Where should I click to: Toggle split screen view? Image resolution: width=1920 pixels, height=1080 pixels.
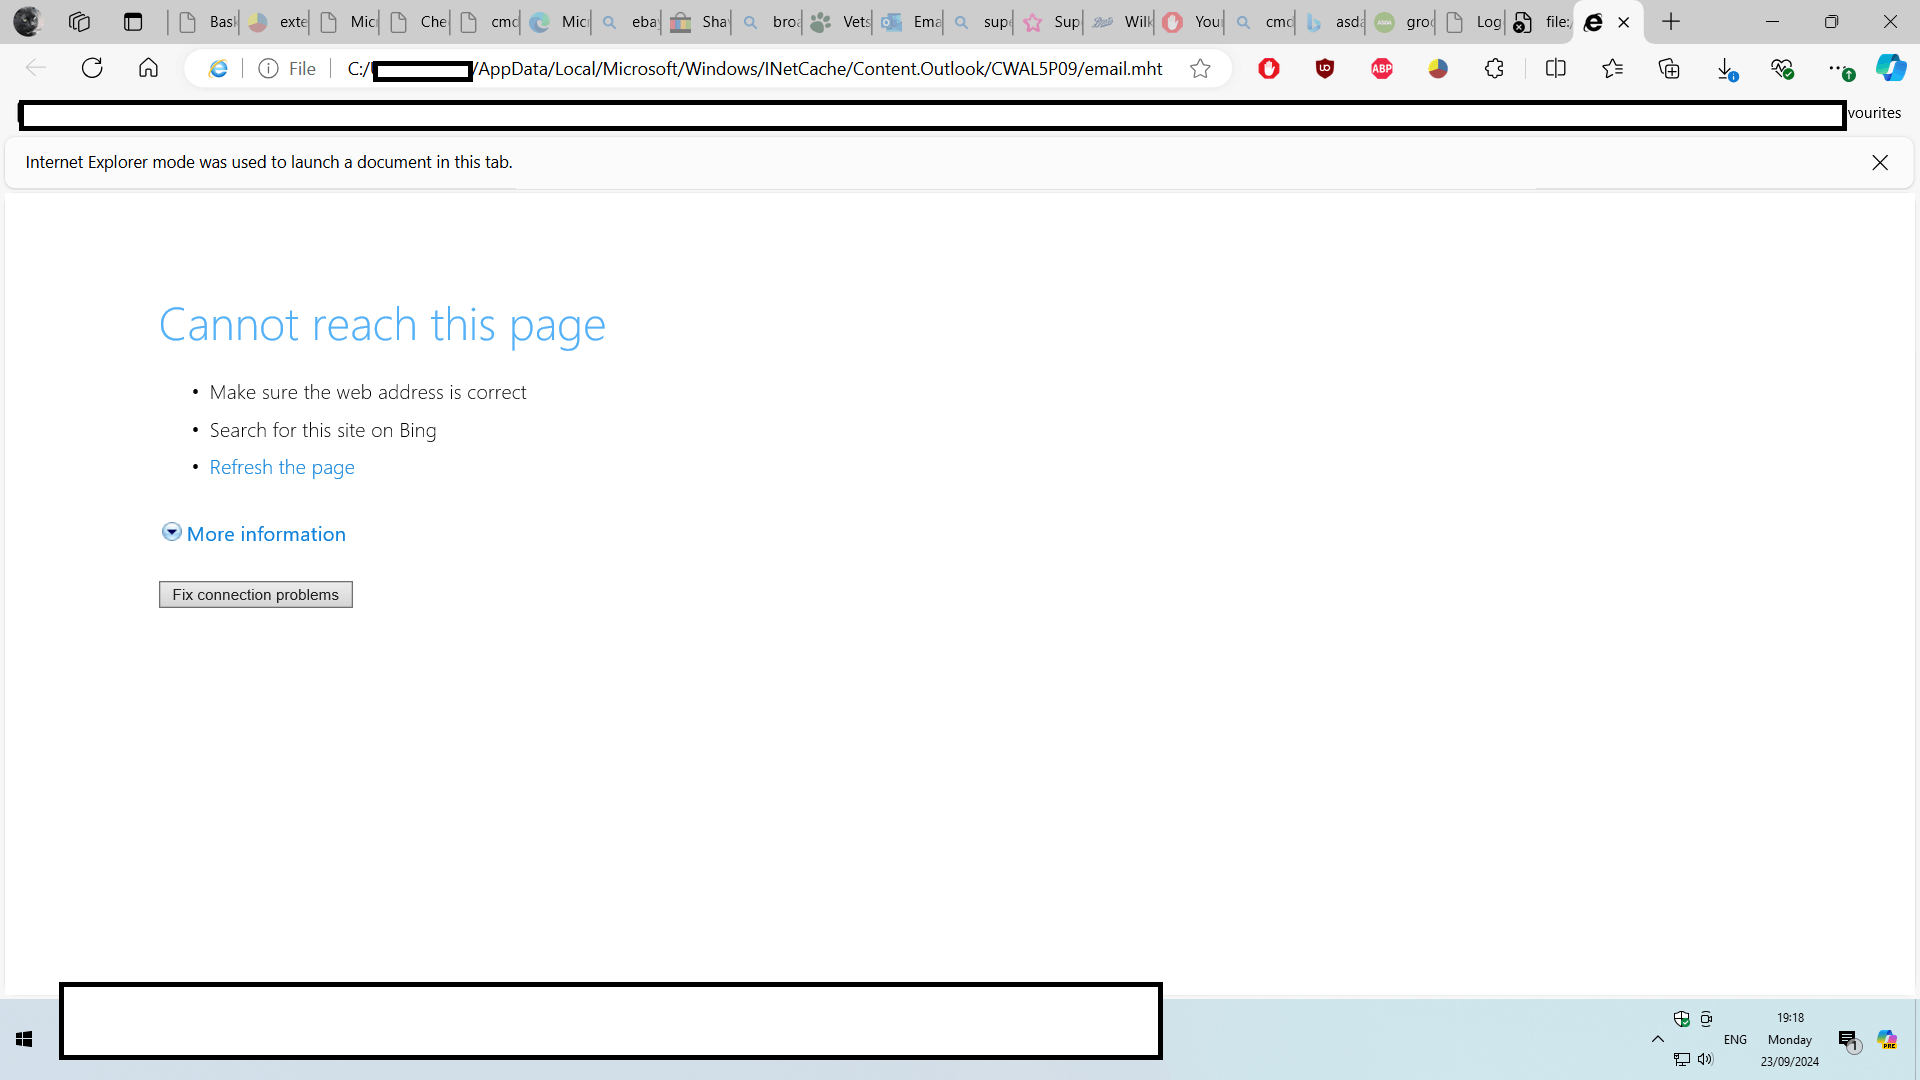[x=1556, y=69]
